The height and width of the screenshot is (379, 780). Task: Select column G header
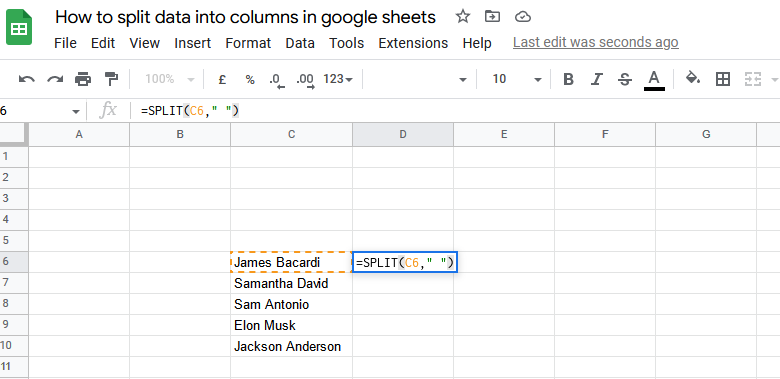706,134
